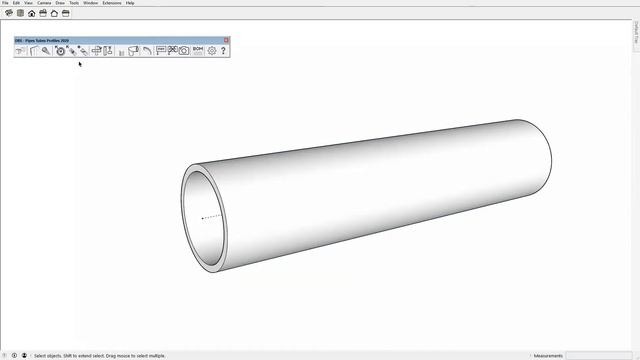Image resolution: width=640 pixels, height=360 pixels.
Task: Click the scissors cut icon in DBS toolbar
Action: (x=172, y=51)
